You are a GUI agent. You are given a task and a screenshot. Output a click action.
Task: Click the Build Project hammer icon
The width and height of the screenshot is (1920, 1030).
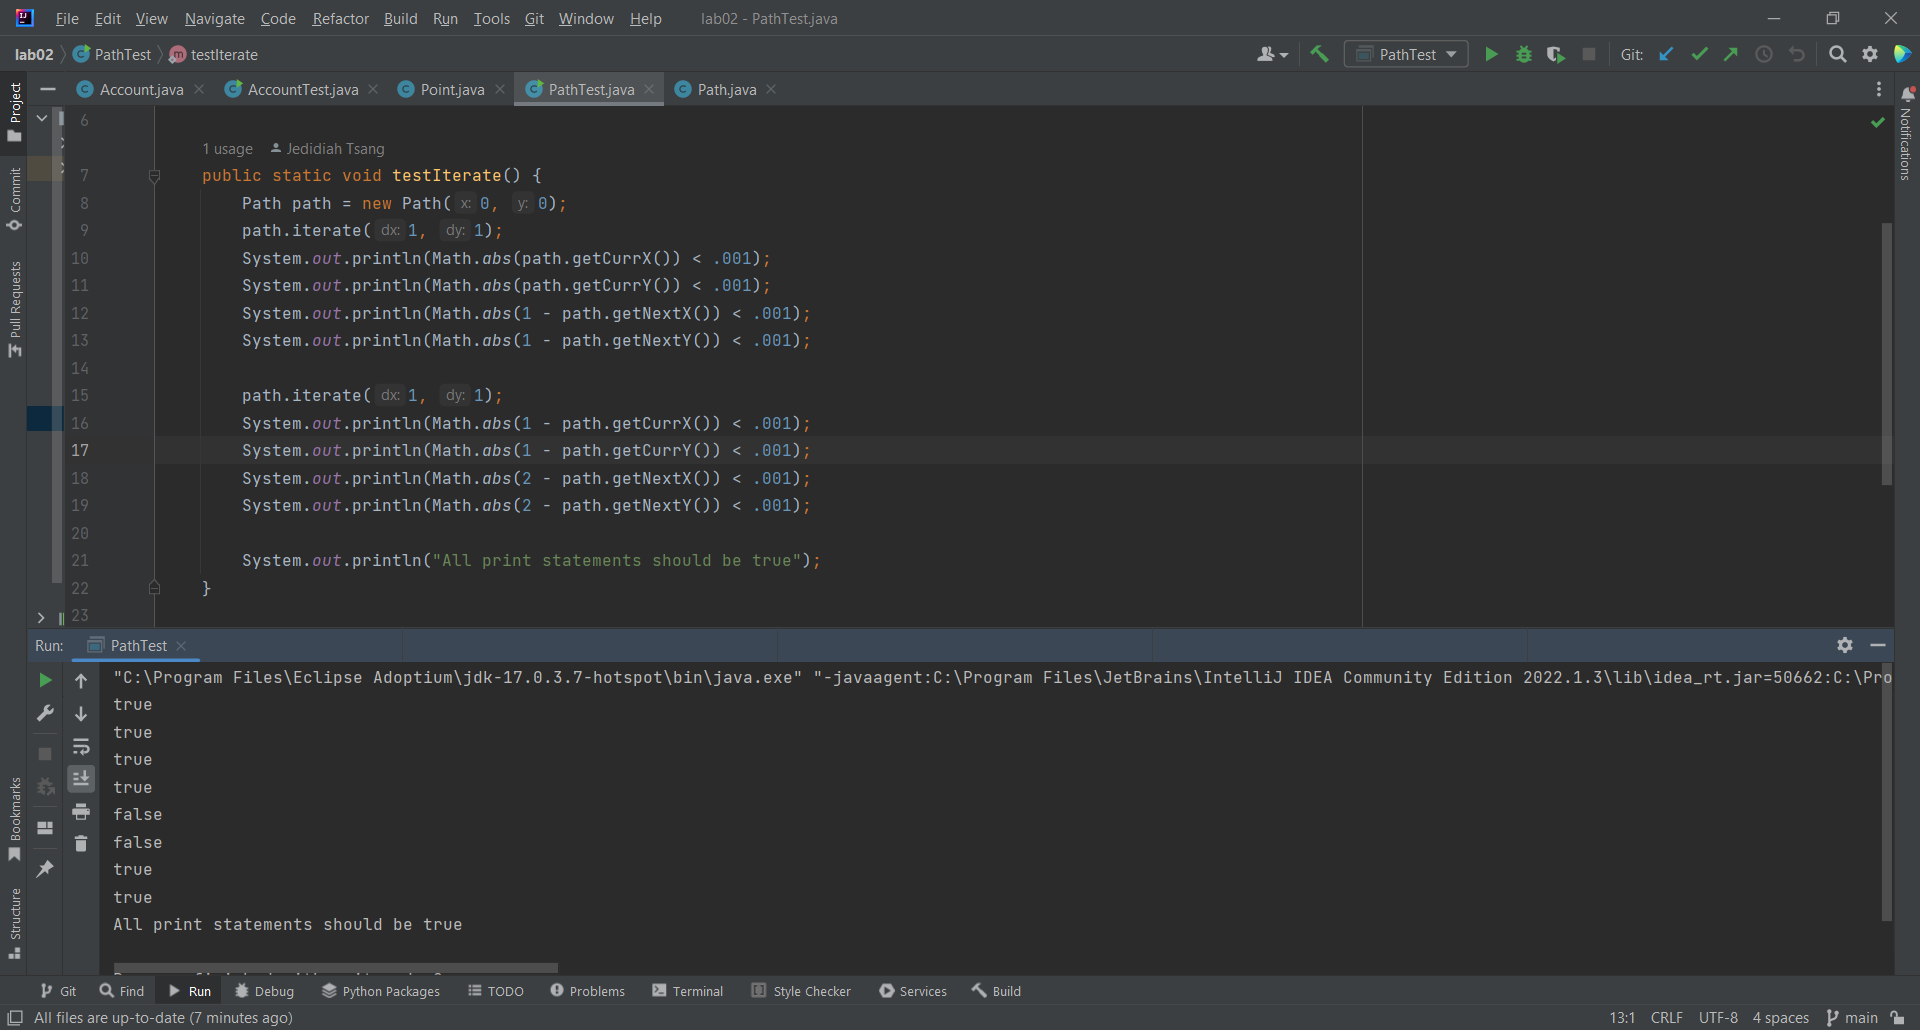click(1320, 55)
